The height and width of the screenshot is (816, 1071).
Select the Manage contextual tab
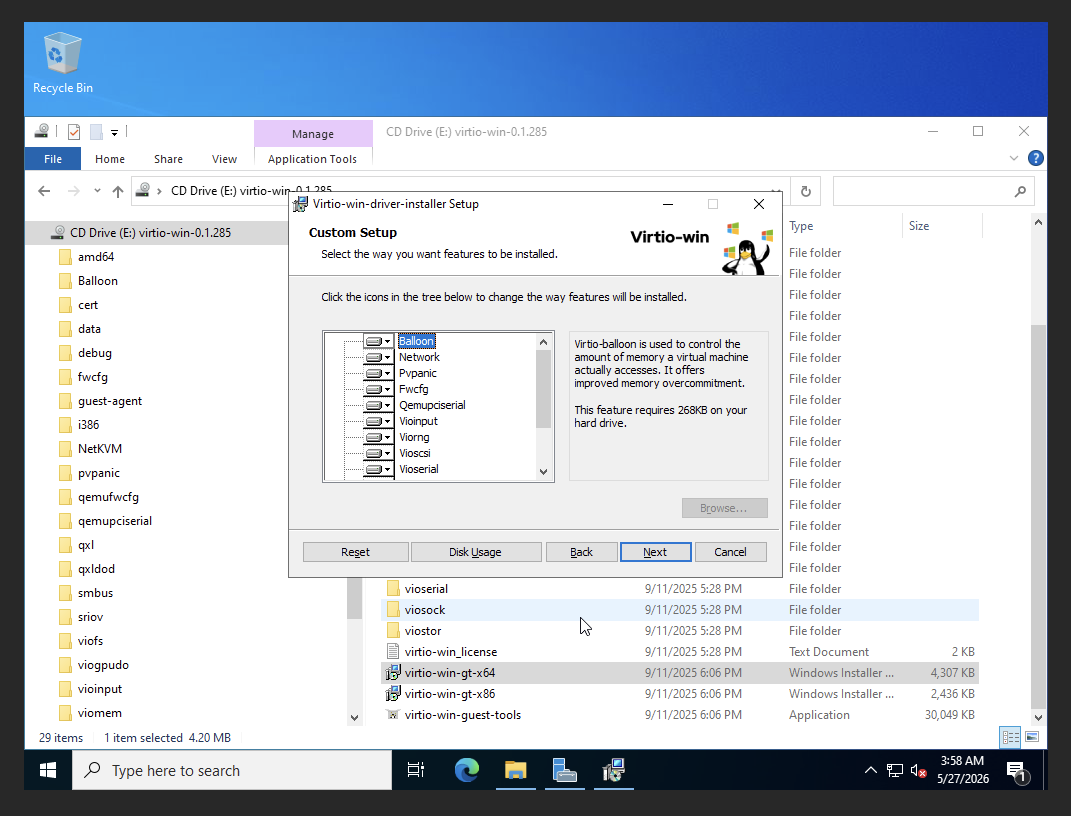coord(313,134)
